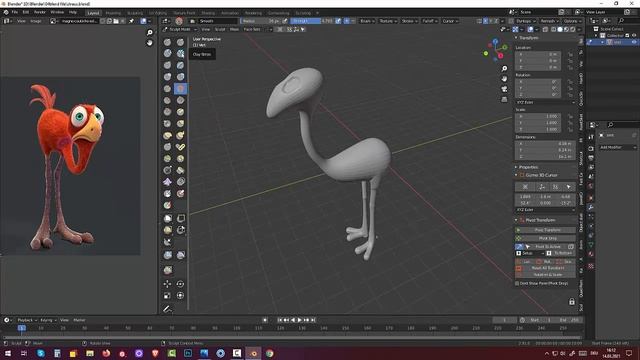The image size is (640, 360).
Task: Click the To Bottom button
Action: [x=561, y=253]
